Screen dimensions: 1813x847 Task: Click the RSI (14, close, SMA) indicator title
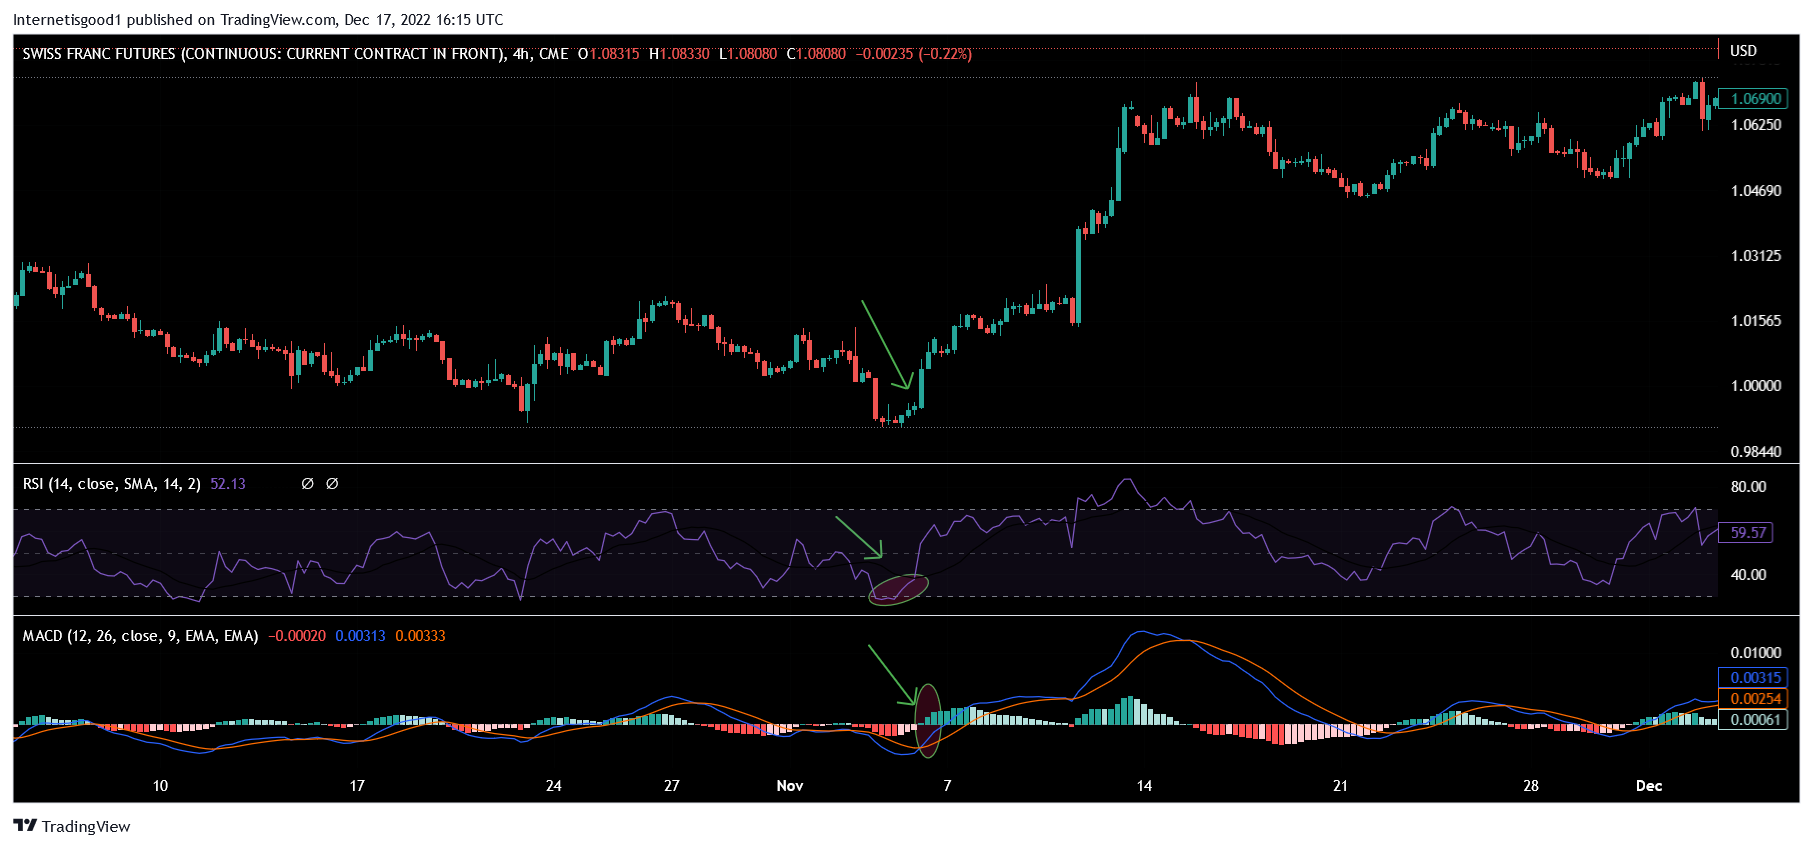[111, 484]
